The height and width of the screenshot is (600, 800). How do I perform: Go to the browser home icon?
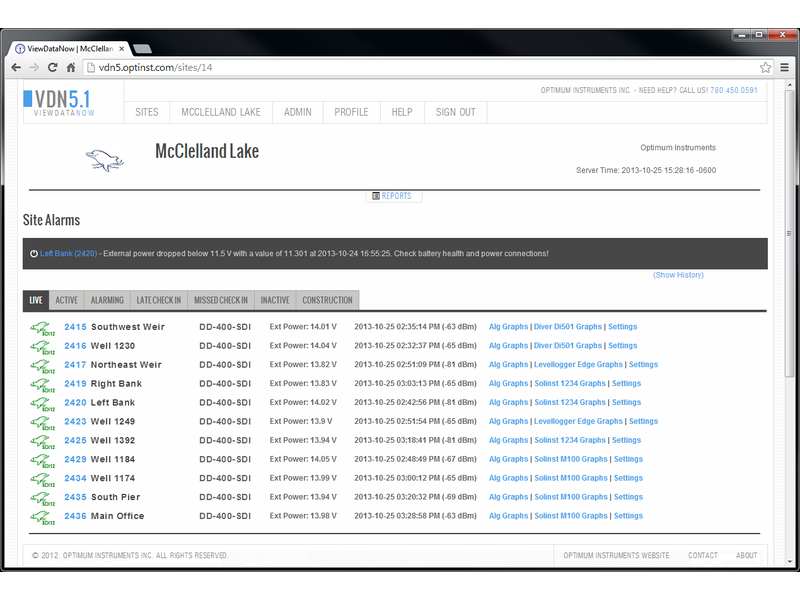click(71, 67)
